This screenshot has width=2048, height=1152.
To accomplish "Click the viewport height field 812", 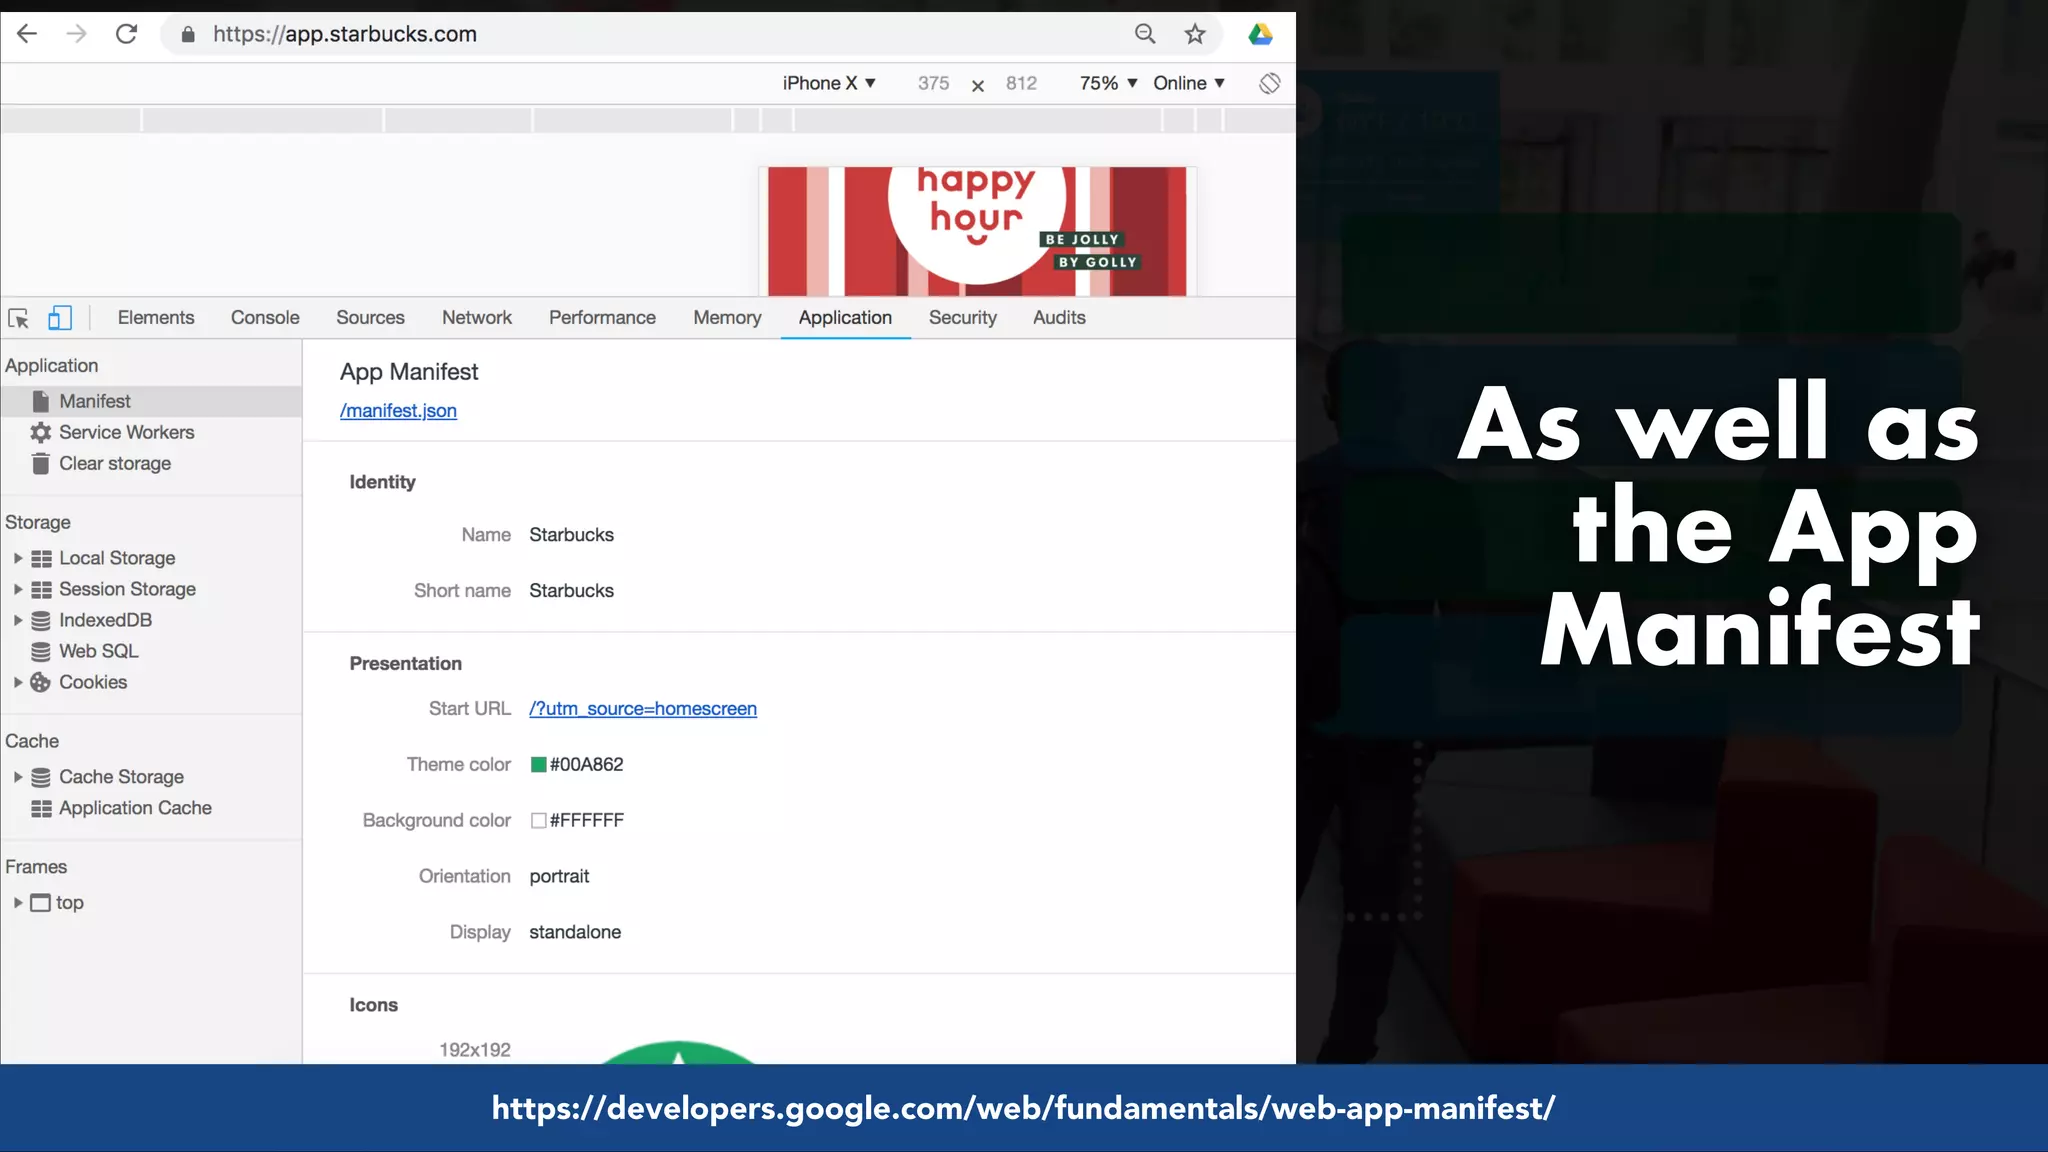I will (1021, 83).
